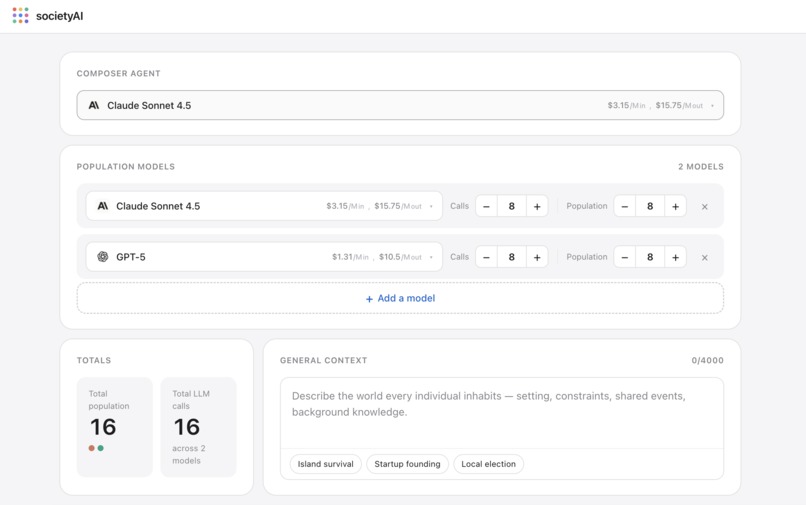
Task: Open the Claude Sonnet 4.5 population model dropdown
Action: tap(264, 206)
